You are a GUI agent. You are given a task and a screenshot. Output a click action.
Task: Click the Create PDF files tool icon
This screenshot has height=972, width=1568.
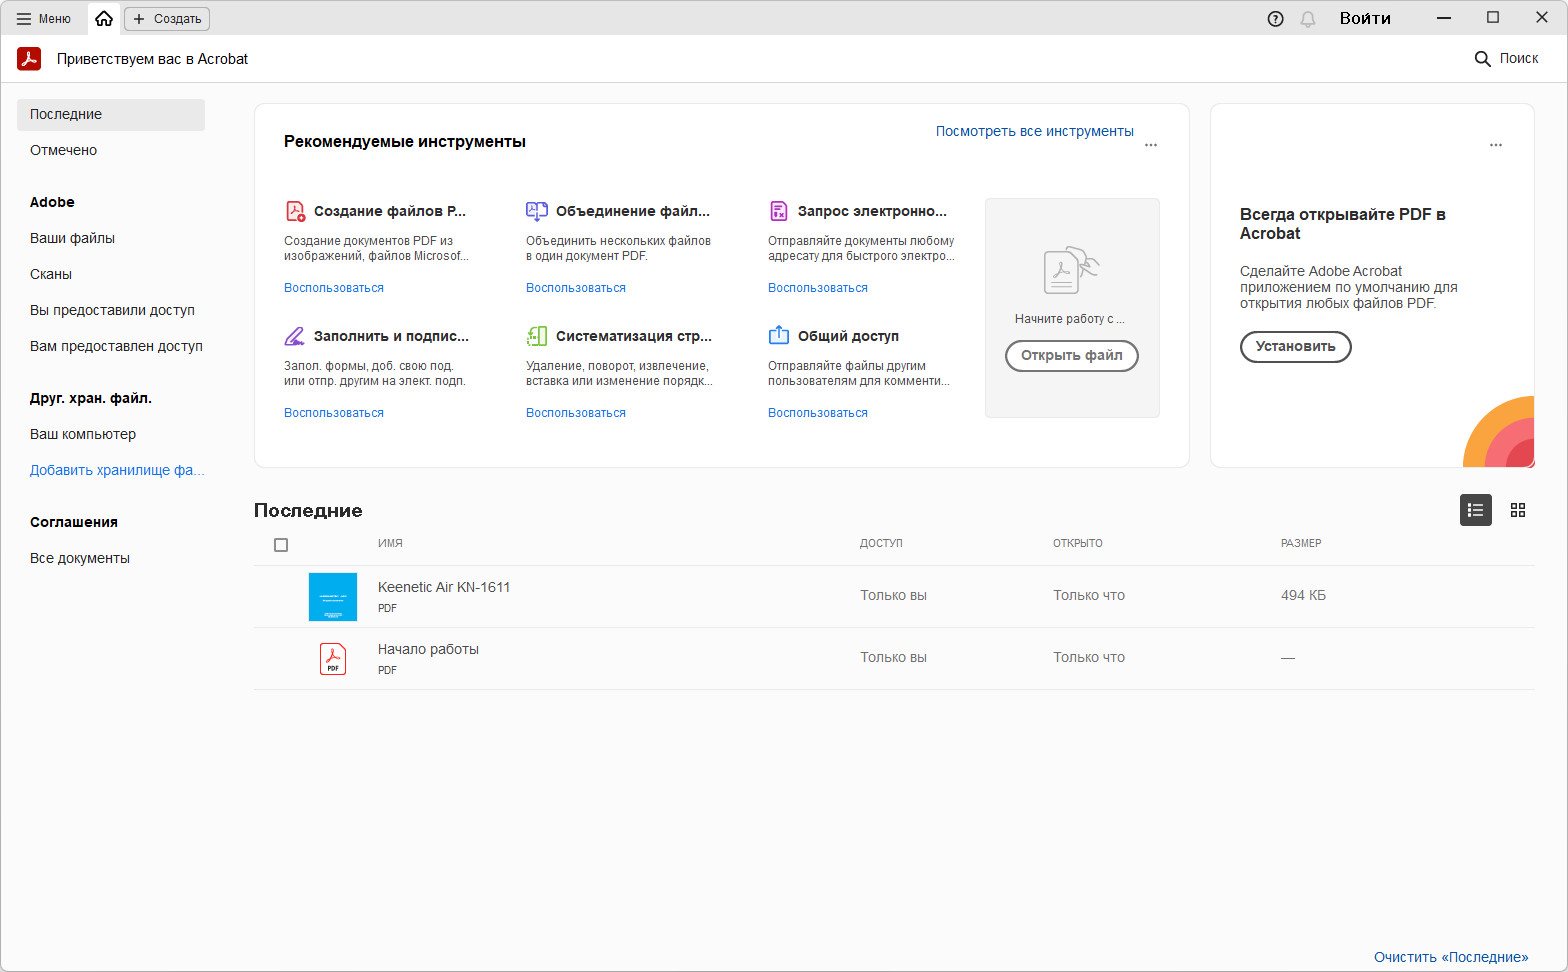295,211
